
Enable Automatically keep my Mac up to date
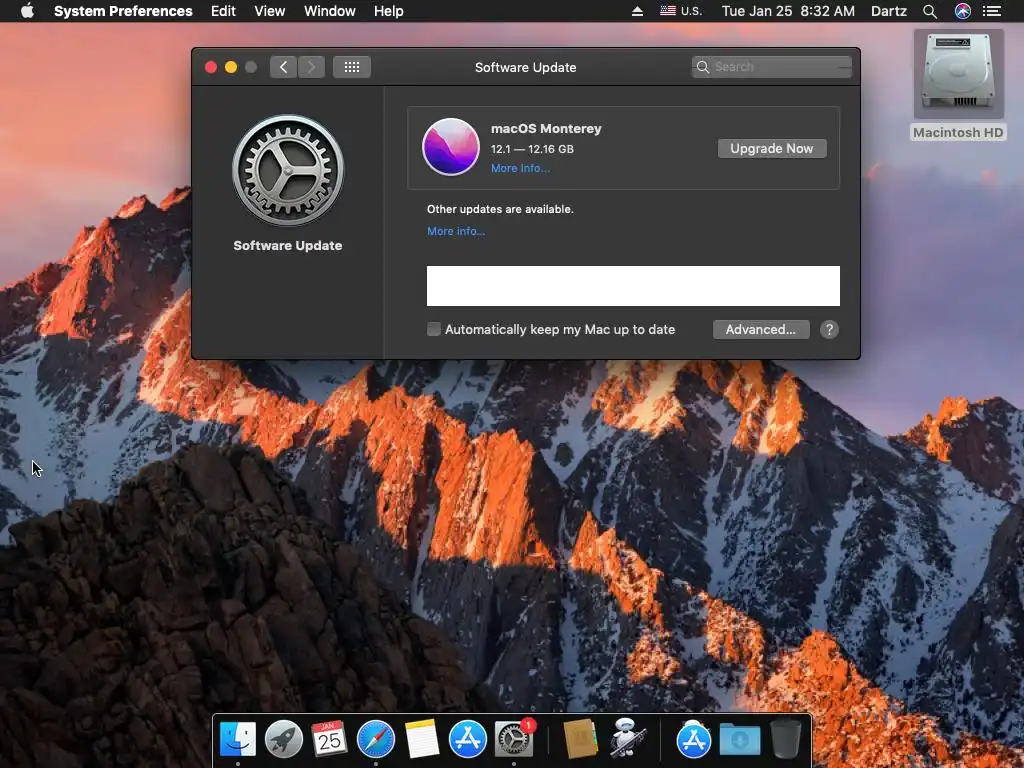coord(434,329)
